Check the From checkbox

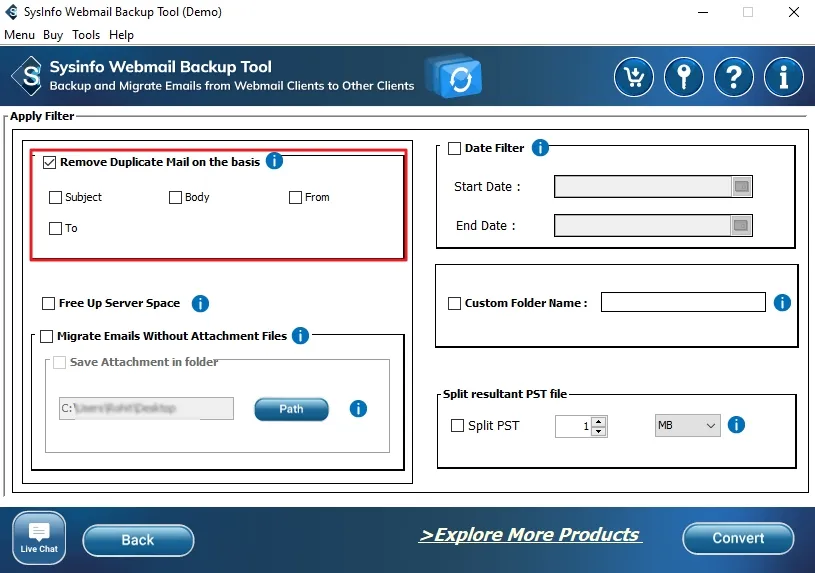(295, 197)
